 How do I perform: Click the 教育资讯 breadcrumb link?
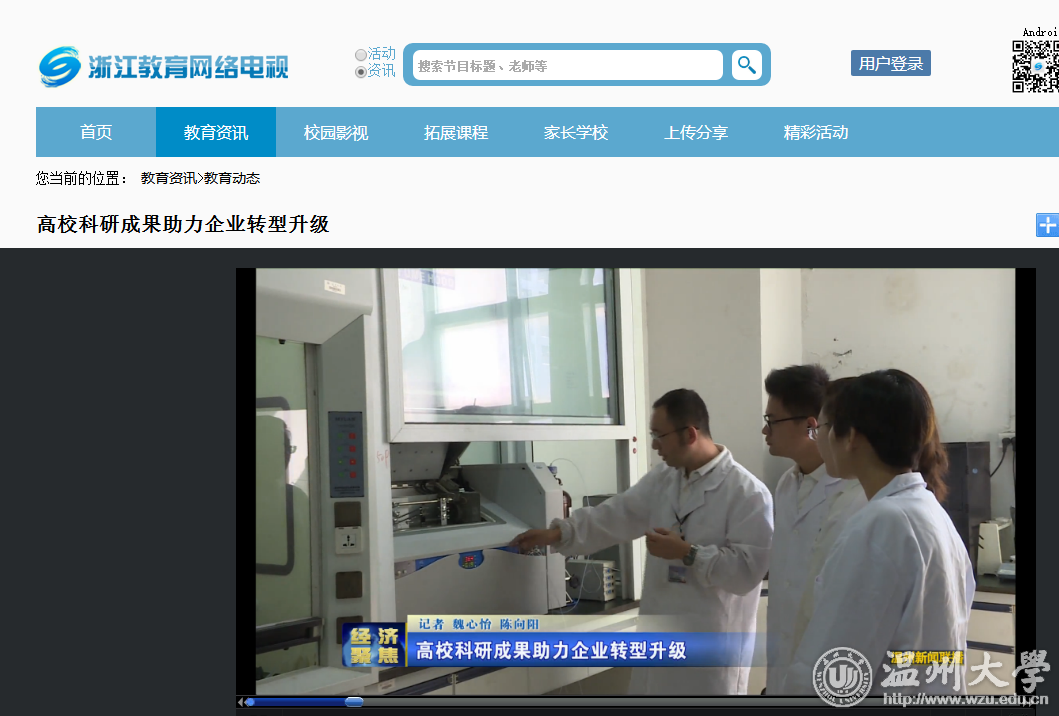168,178
